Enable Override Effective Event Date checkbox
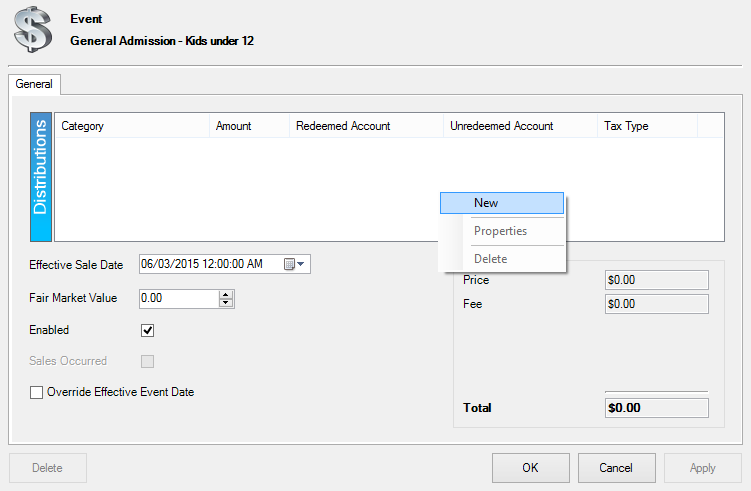Image resolution: width=751 pixels, height=491 pixels. click(36, 392)
